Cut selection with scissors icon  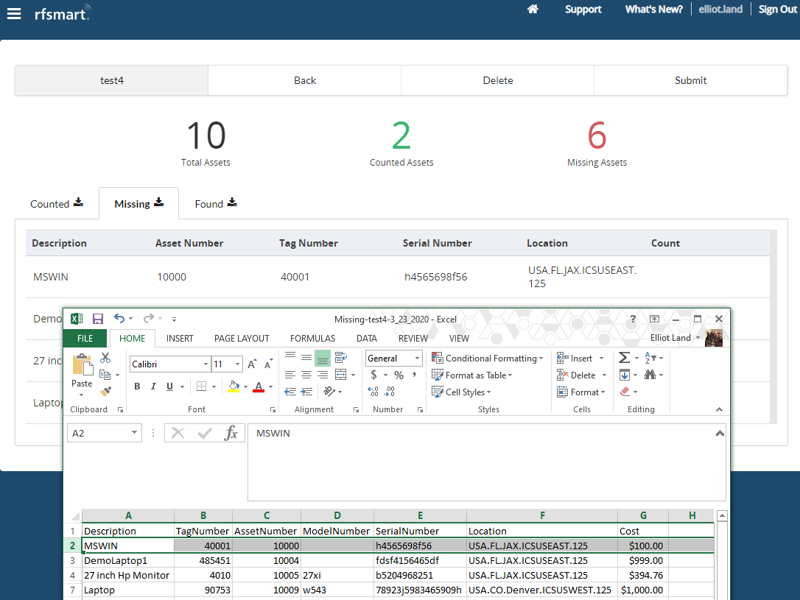(x=105, y=358)
